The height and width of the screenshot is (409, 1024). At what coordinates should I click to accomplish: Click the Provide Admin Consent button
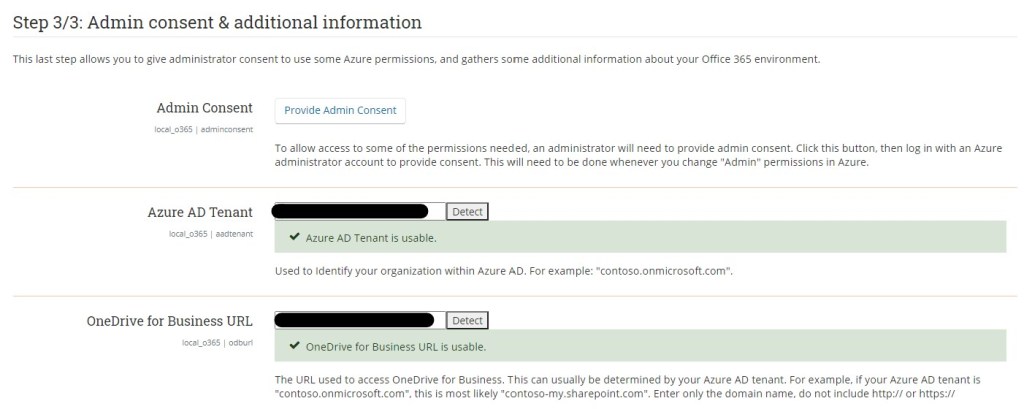[340, 110]
